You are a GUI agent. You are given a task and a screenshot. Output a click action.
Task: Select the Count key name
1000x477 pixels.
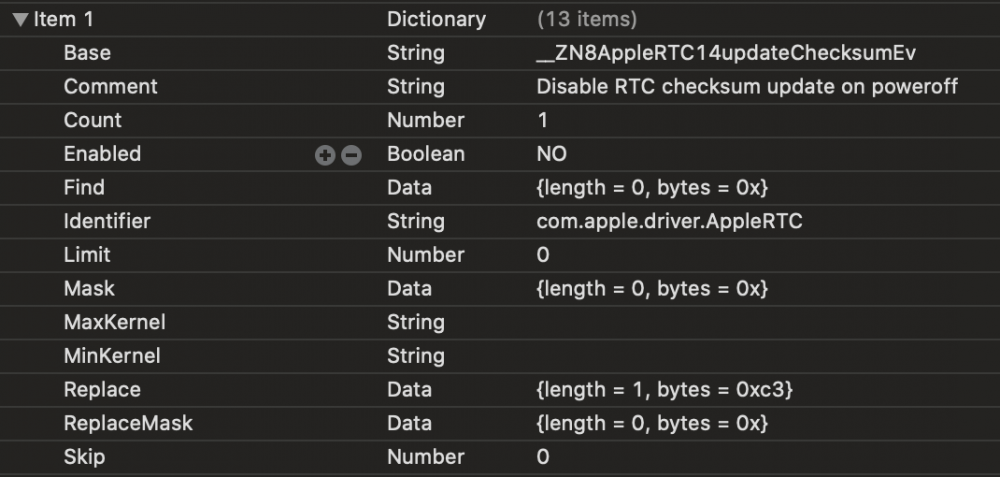click(92, 121)
